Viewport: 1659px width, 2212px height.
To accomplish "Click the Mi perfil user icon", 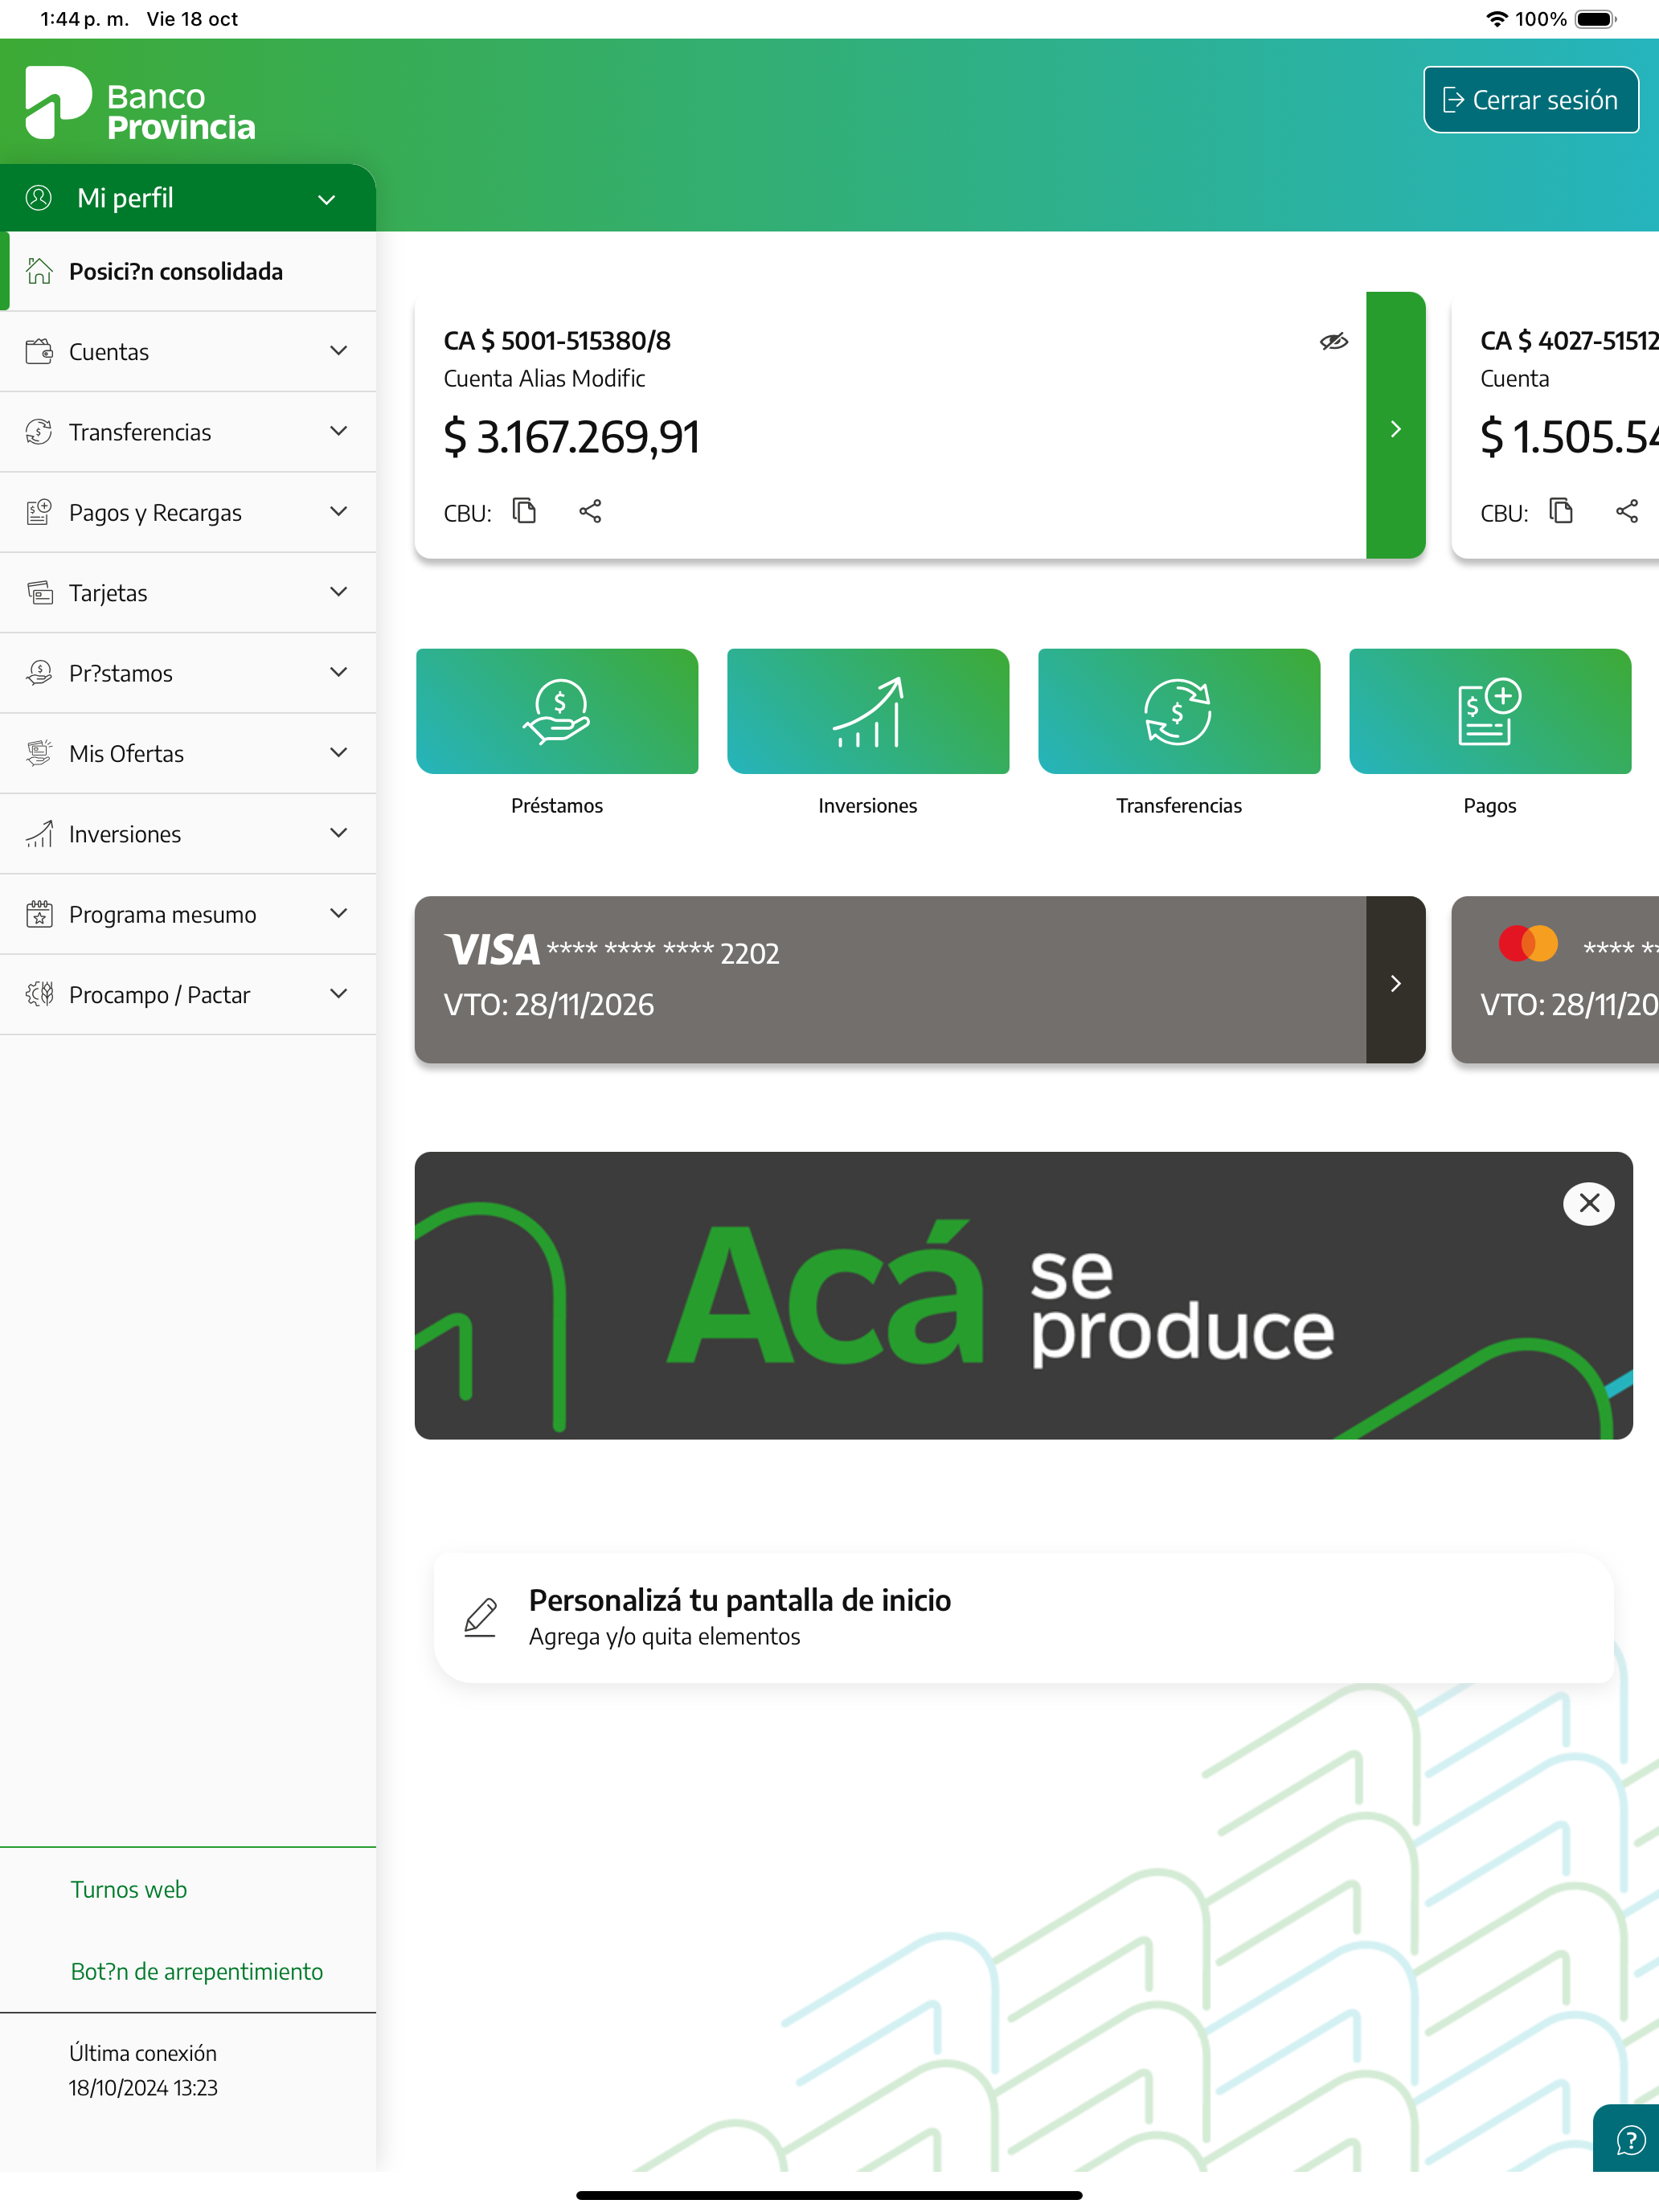I will tap(39, 198).
